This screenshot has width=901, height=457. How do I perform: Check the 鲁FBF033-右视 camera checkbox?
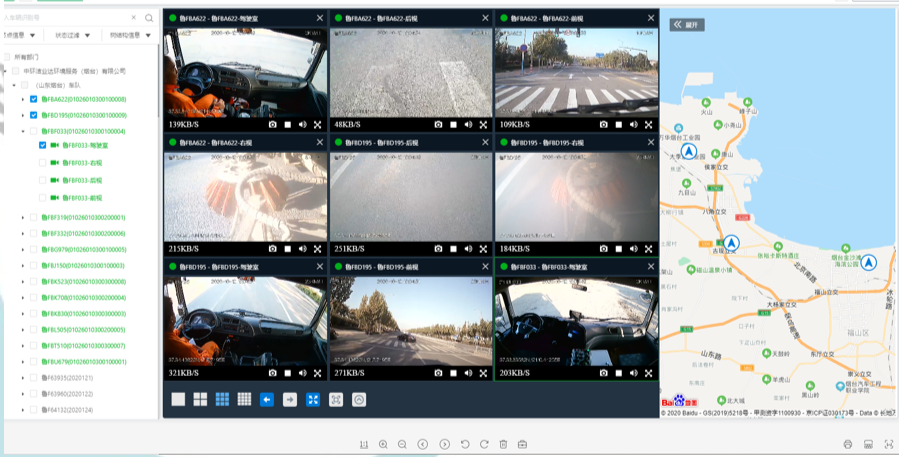42,162
